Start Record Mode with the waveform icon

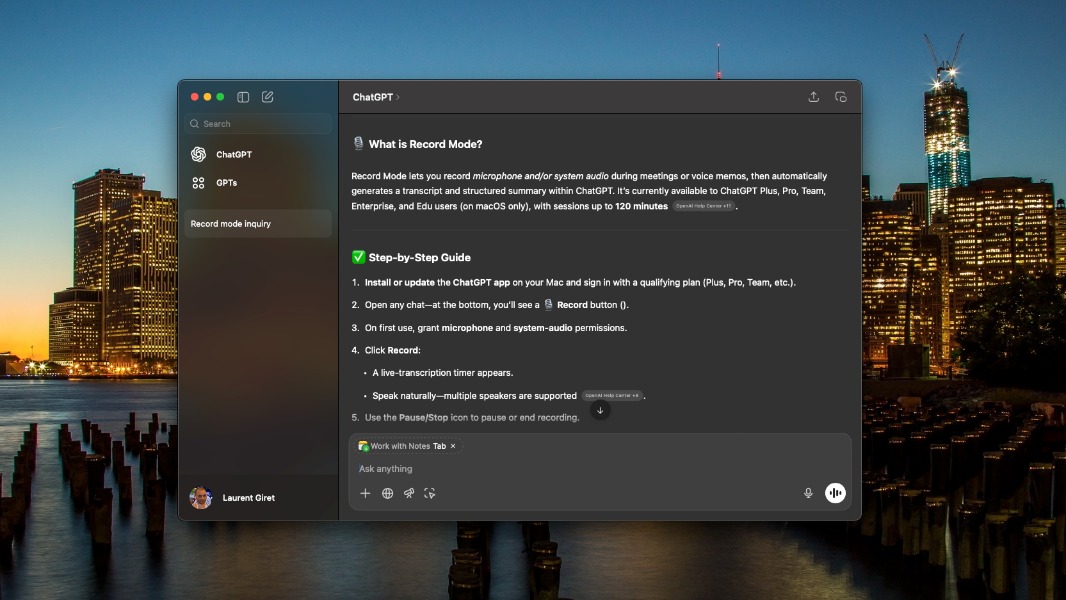pyautogui.click(x=835, y=492)
